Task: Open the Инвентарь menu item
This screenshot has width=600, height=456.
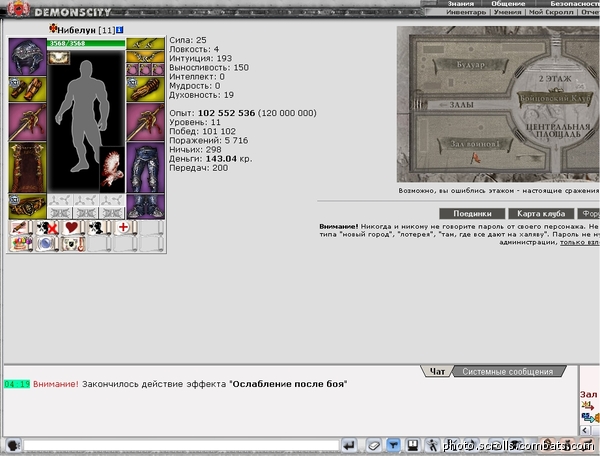Action: (x=466, y=12)
